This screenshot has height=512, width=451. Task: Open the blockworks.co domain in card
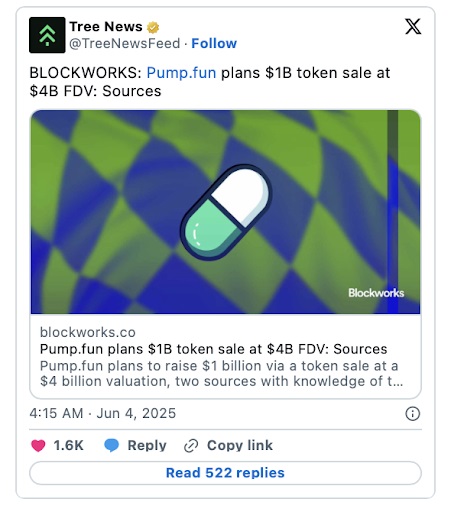pyautogui.click(x=88, y=332)
